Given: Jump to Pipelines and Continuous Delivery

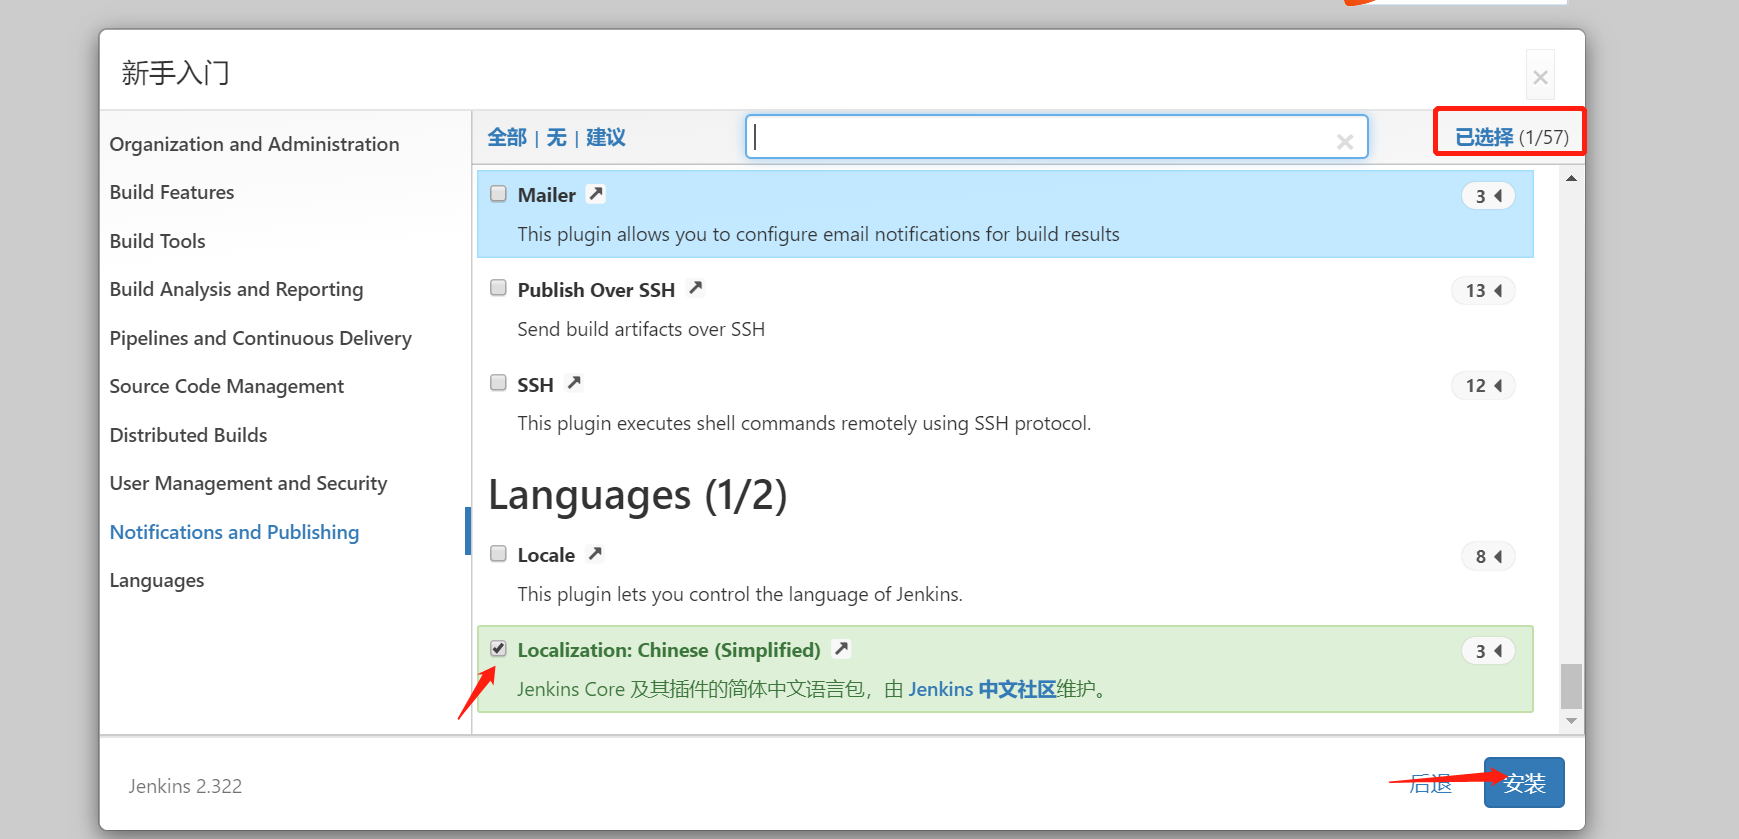Looking at the screenshot, I should (260, 338).
